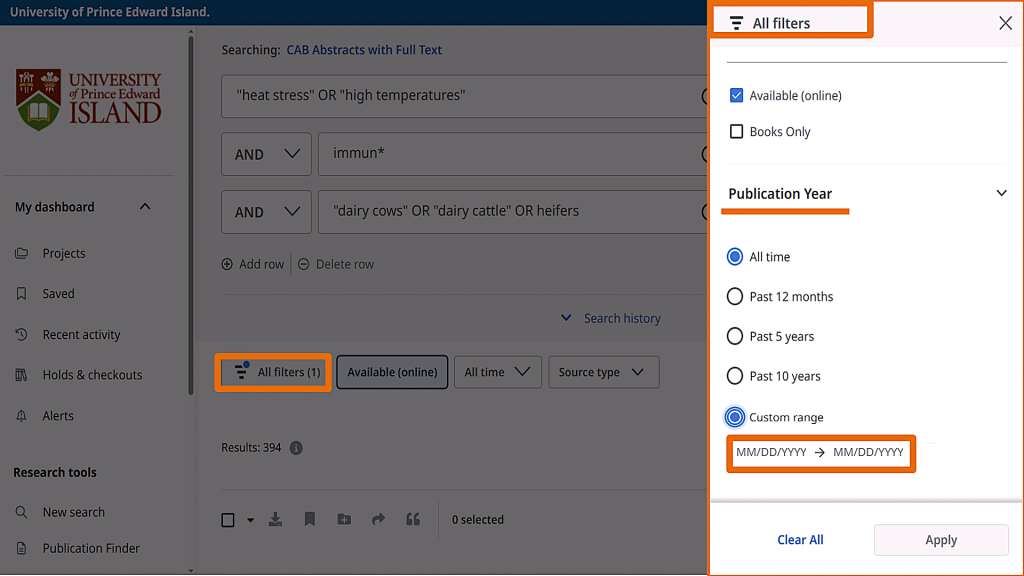
Task: Open Publication Finder in Research tools
Action: [91, 548]
